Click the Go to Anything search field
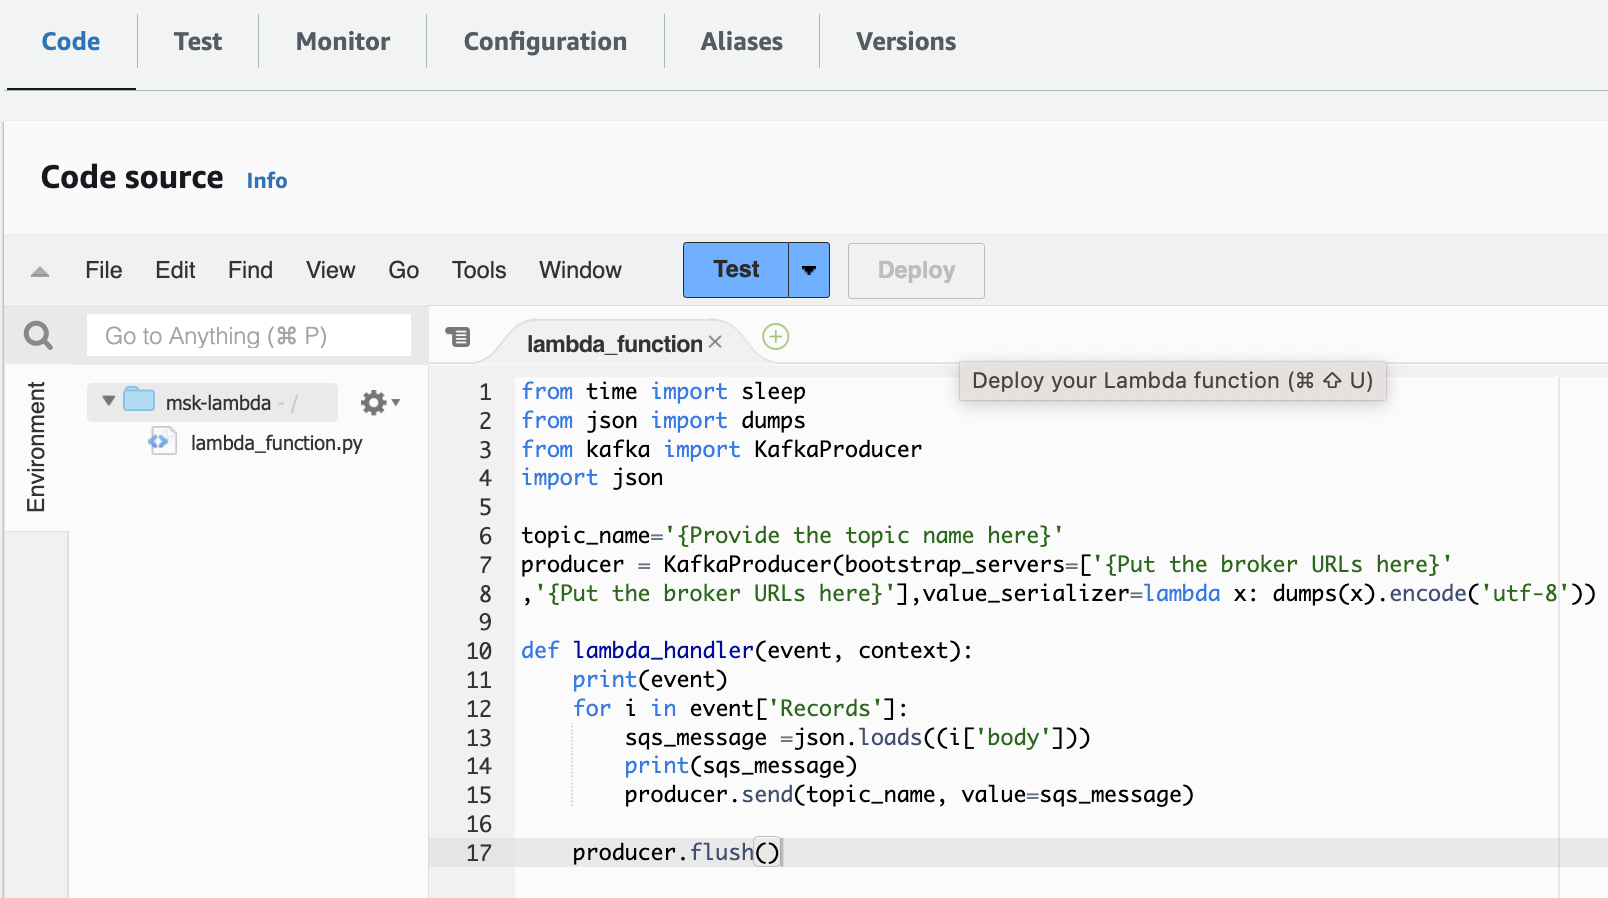This screenshot has height=898, width=1608. (249, 336)
